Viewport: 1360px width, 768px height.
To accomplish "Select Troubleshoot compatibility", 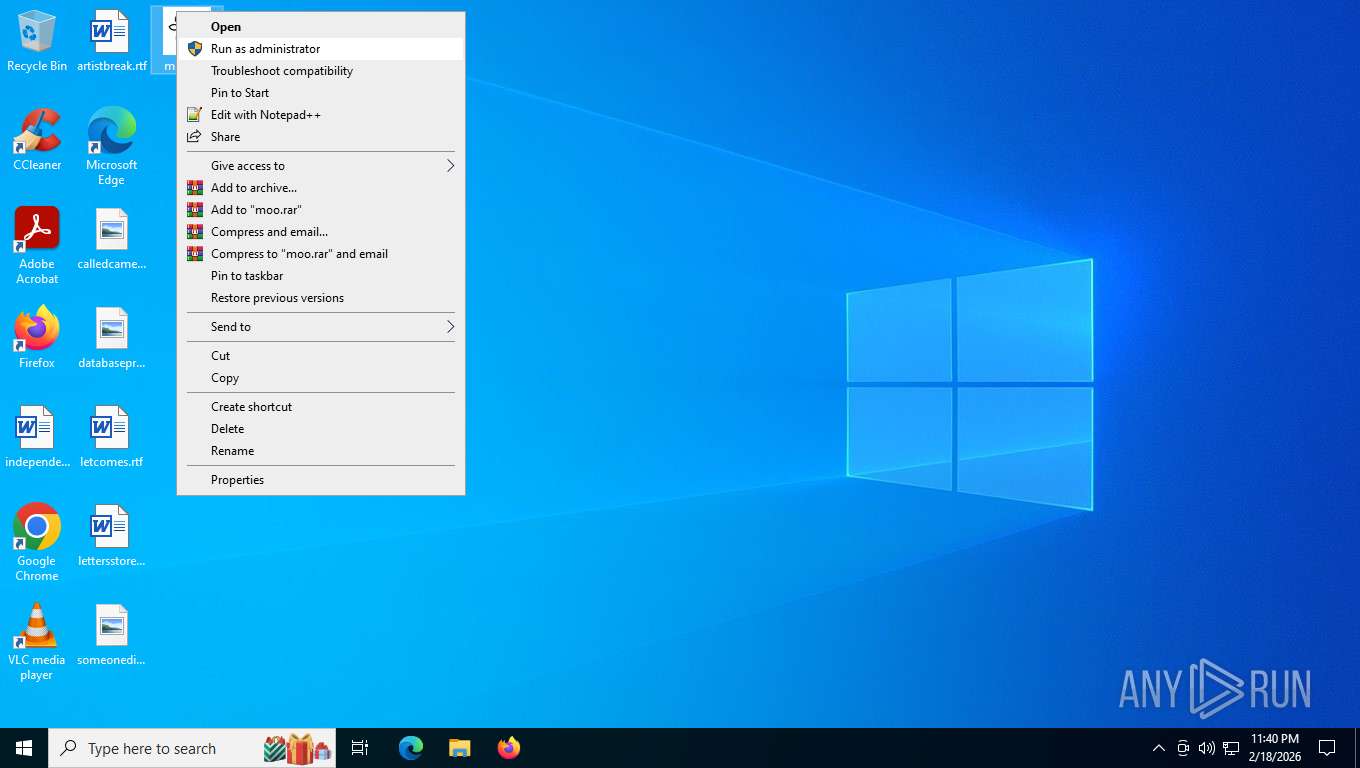I will point(321,71).
